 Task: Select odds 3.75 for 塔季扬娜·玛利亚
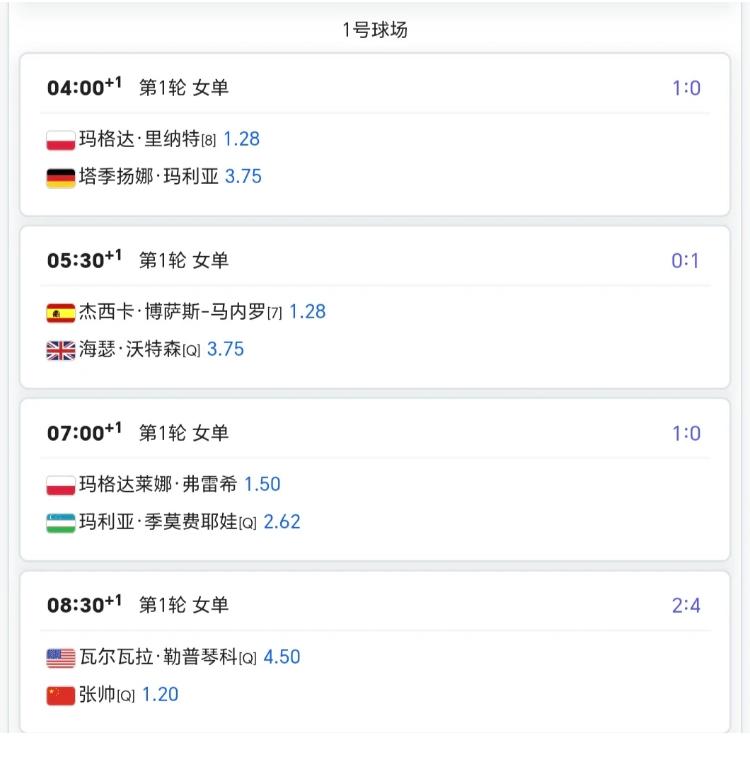243,176
